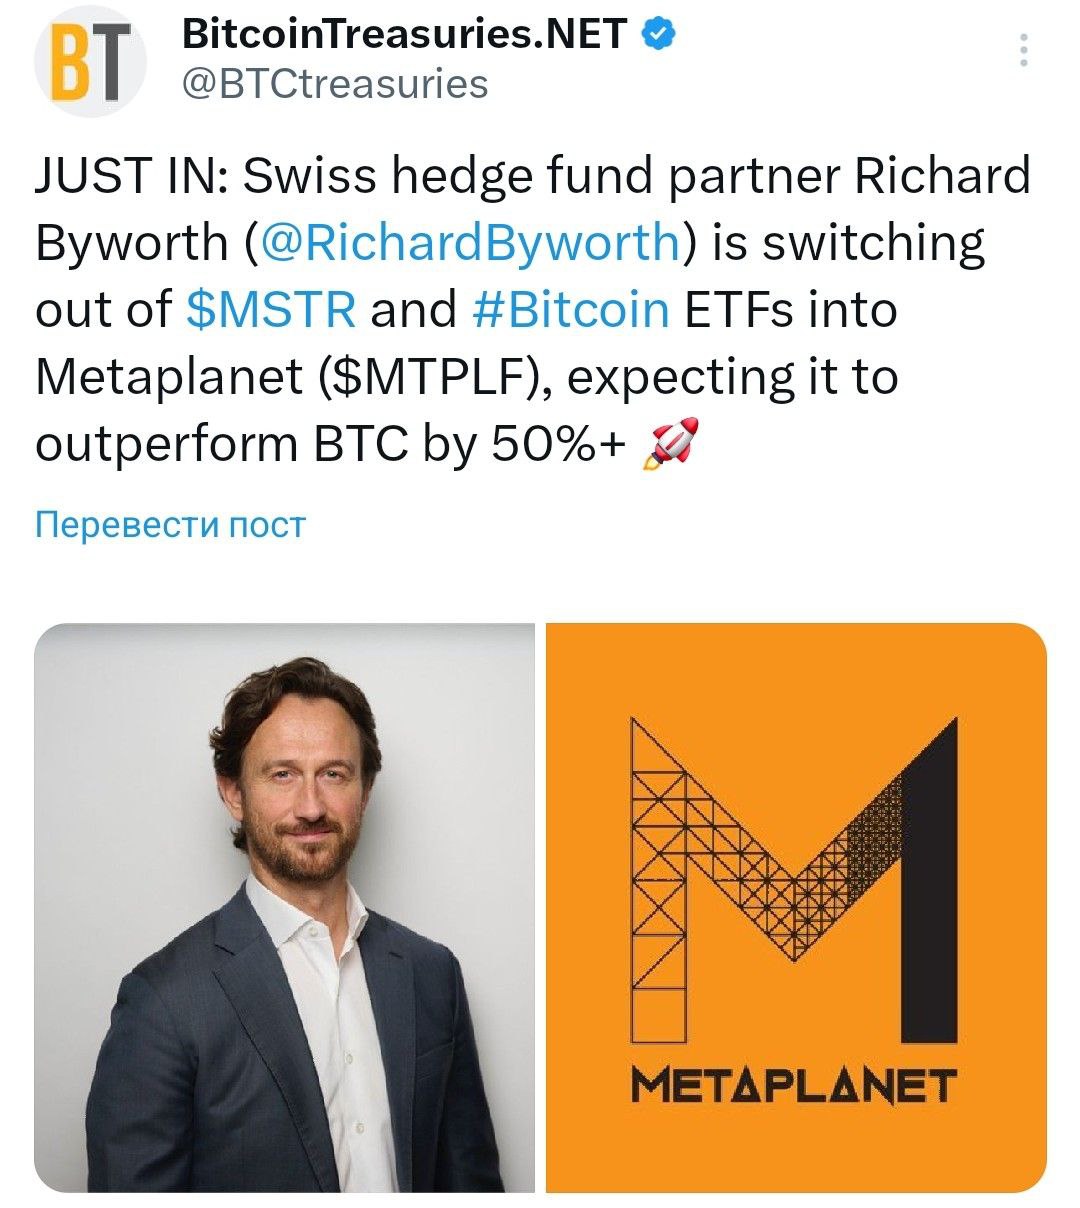Follow the #Bitcoin hashtag link
The height and width of the screenshot is (1208, 1080).
click(570, 310)
